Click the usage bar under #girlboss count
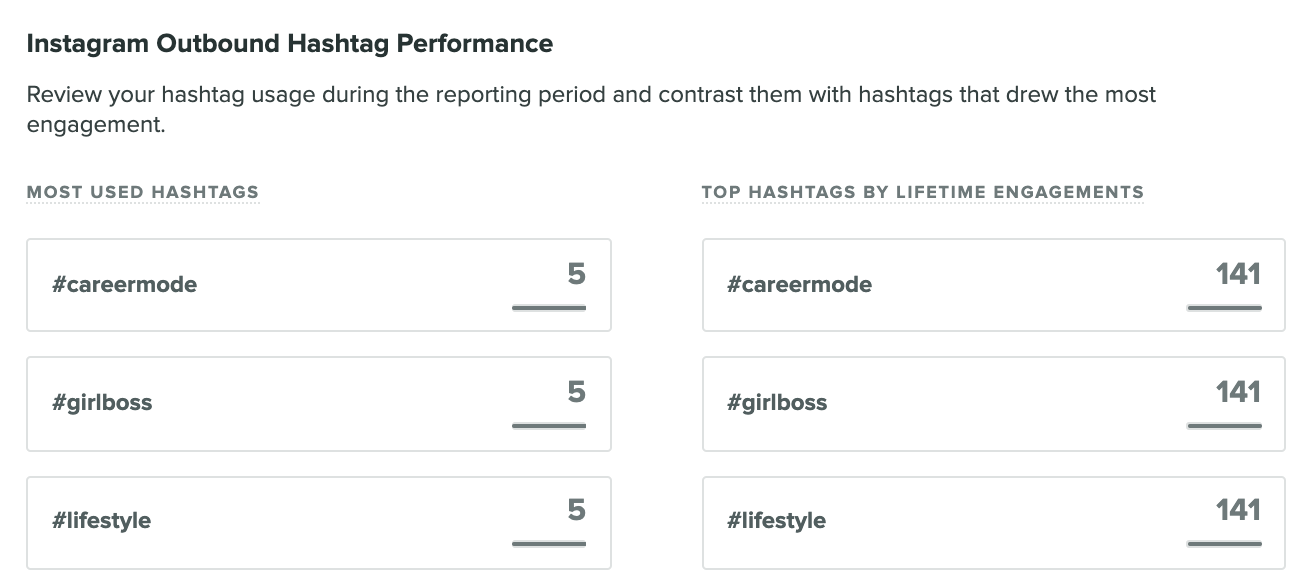This screenshot has height=586, width=1312. (x=549, y=426)
